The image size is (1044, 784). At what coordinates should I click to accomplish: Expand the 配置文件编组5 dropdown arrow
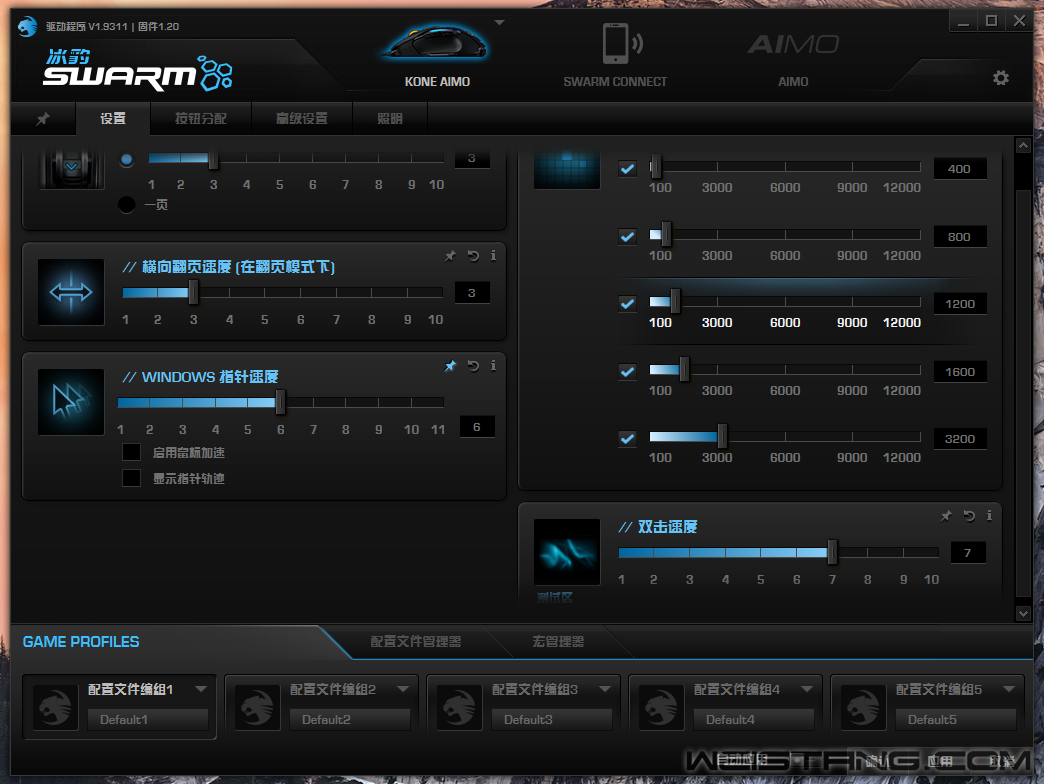[x=1009, y=689]
